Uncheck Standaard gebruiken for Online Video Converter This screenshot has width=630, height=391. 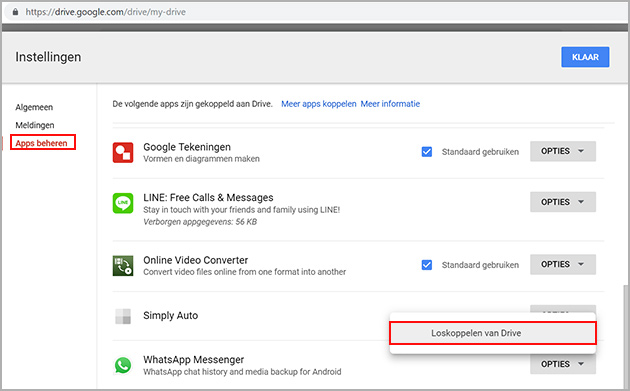[427, 265]
